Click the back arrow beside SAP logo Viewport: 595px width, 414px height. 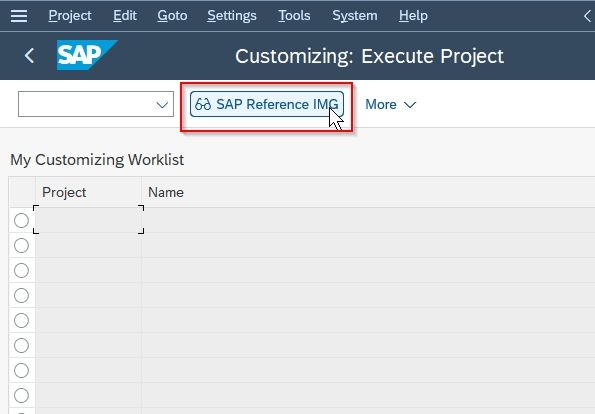pyautogui.click(x=29, y=56)
